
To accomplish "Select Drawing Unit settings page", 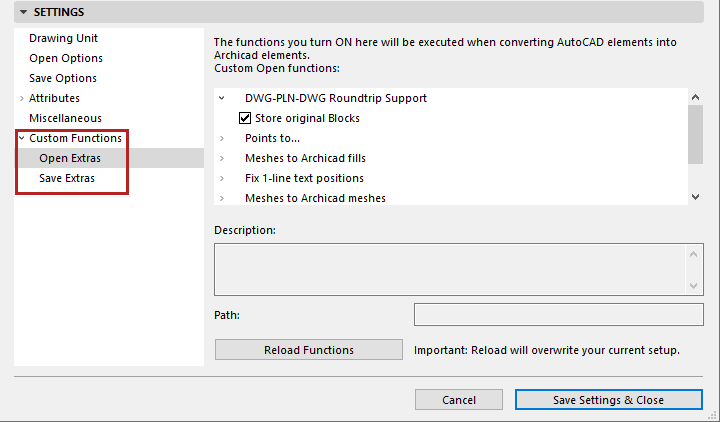I will tap(63, 38).
